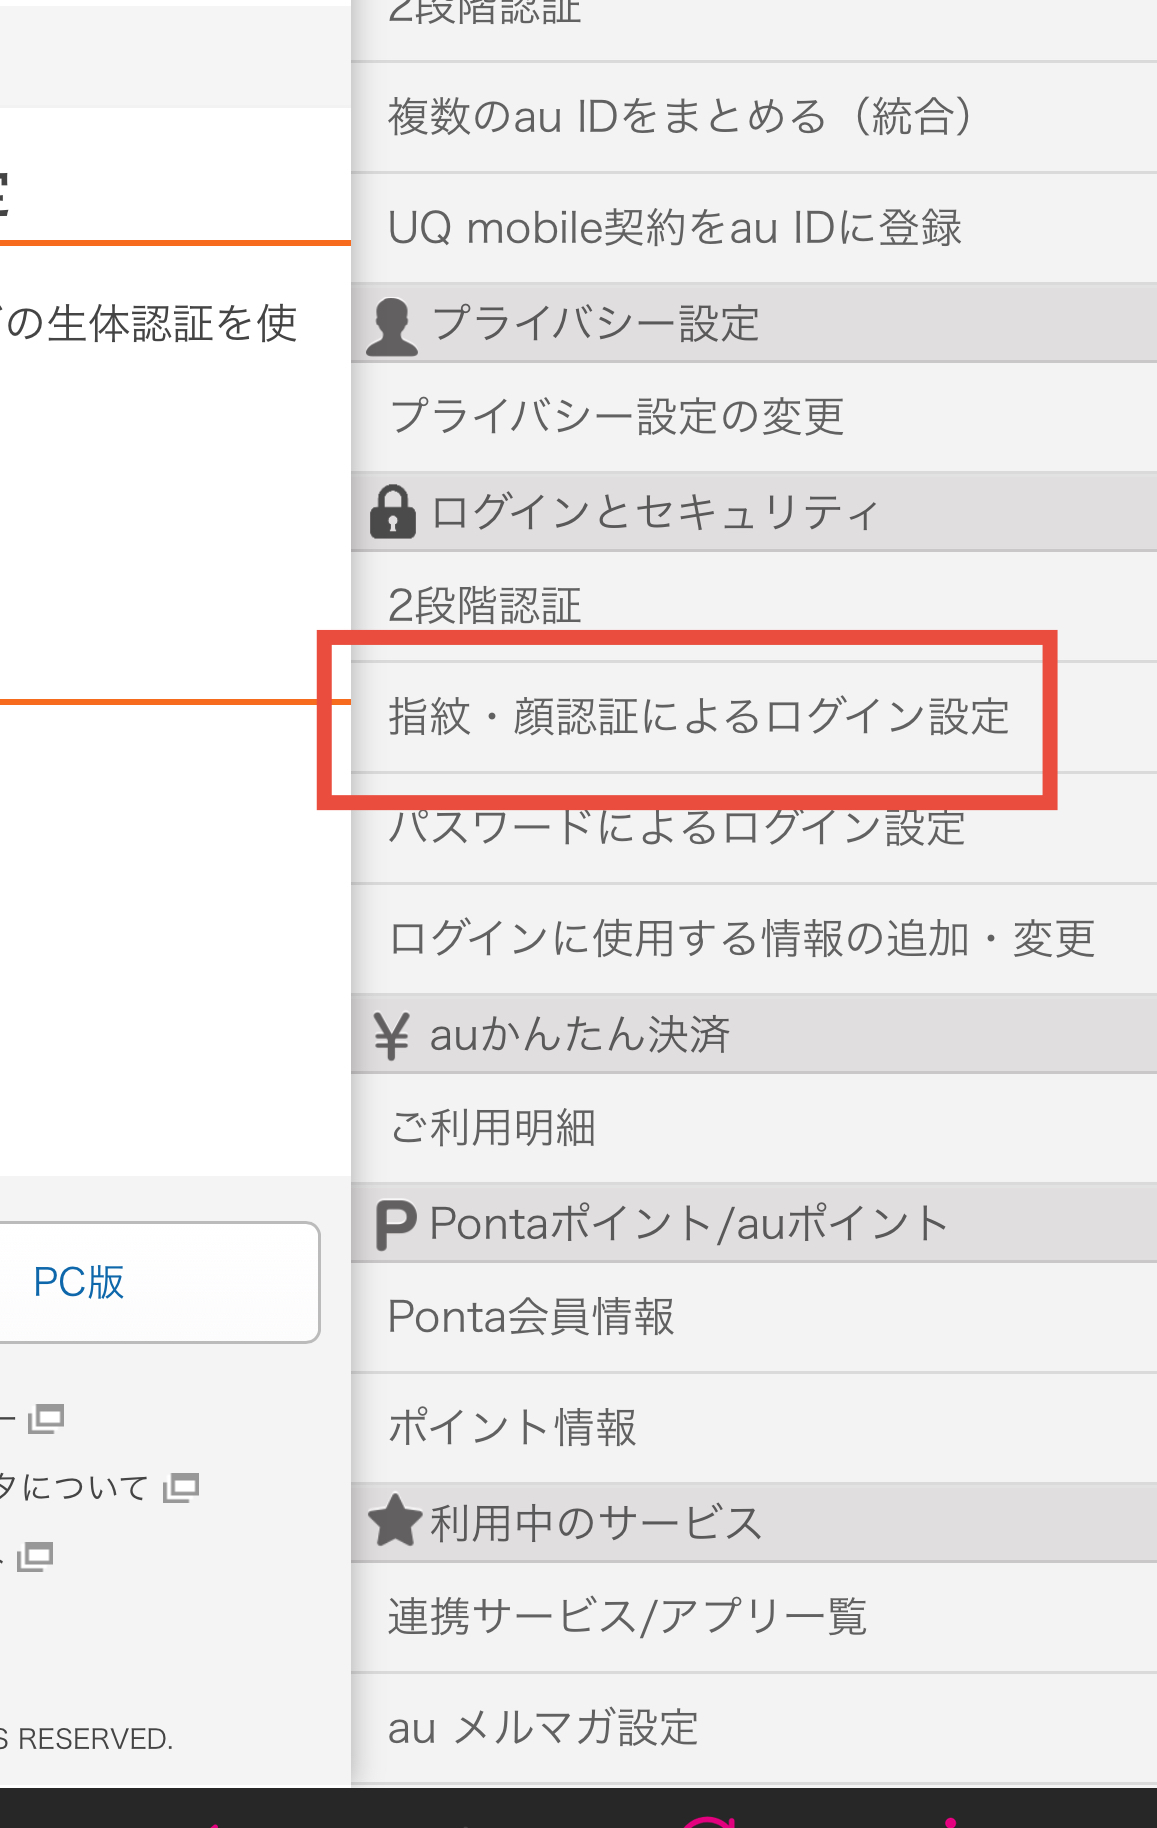This screenshot has height=1828, width=1157.
Task: Open 複数のau IDをまとめる（統合）
Action: [680, 117]
